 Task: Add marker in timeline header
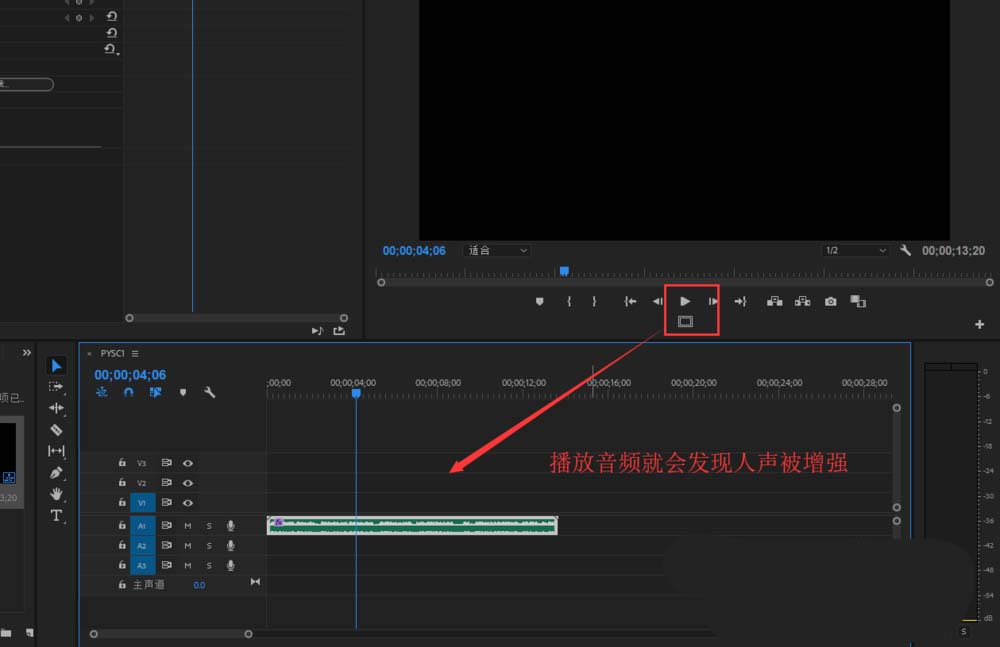183,392
